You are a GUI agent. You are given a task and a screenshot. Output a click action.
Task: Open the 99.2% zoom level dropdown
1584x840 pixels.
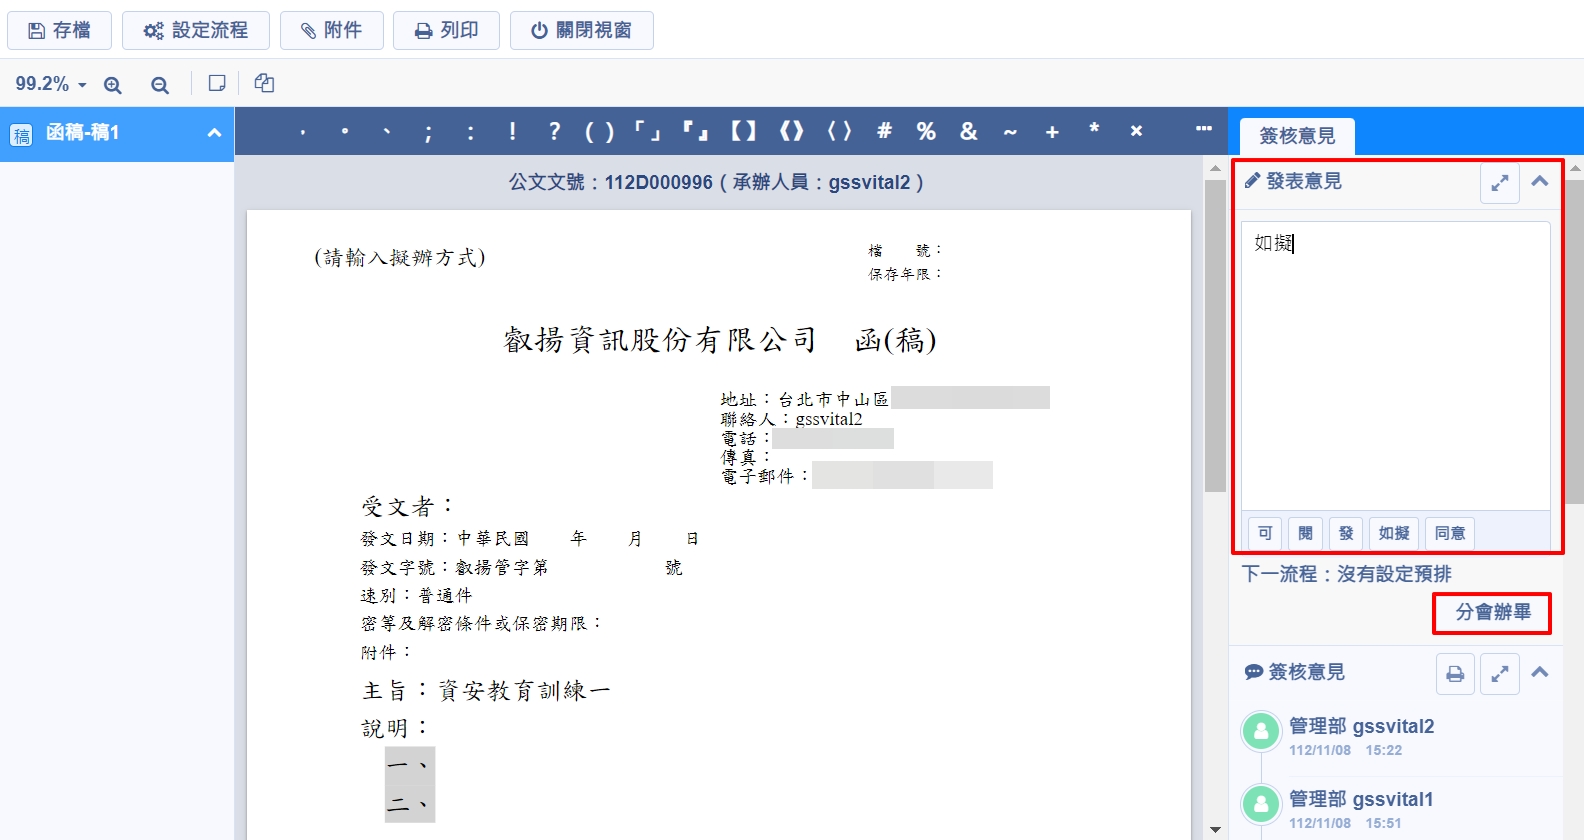(51, 84)
